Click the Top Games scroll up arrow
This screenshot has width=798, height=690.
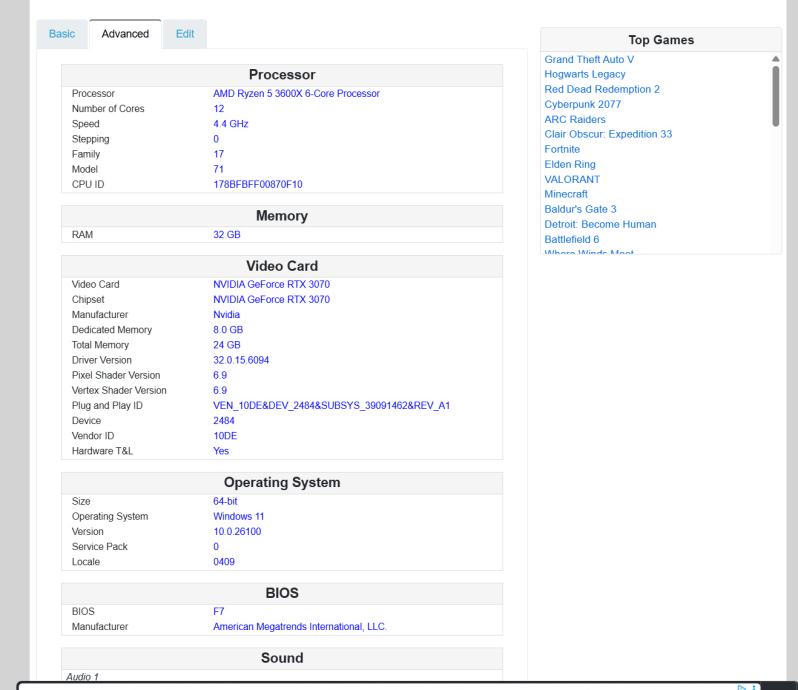pos(776,59)
